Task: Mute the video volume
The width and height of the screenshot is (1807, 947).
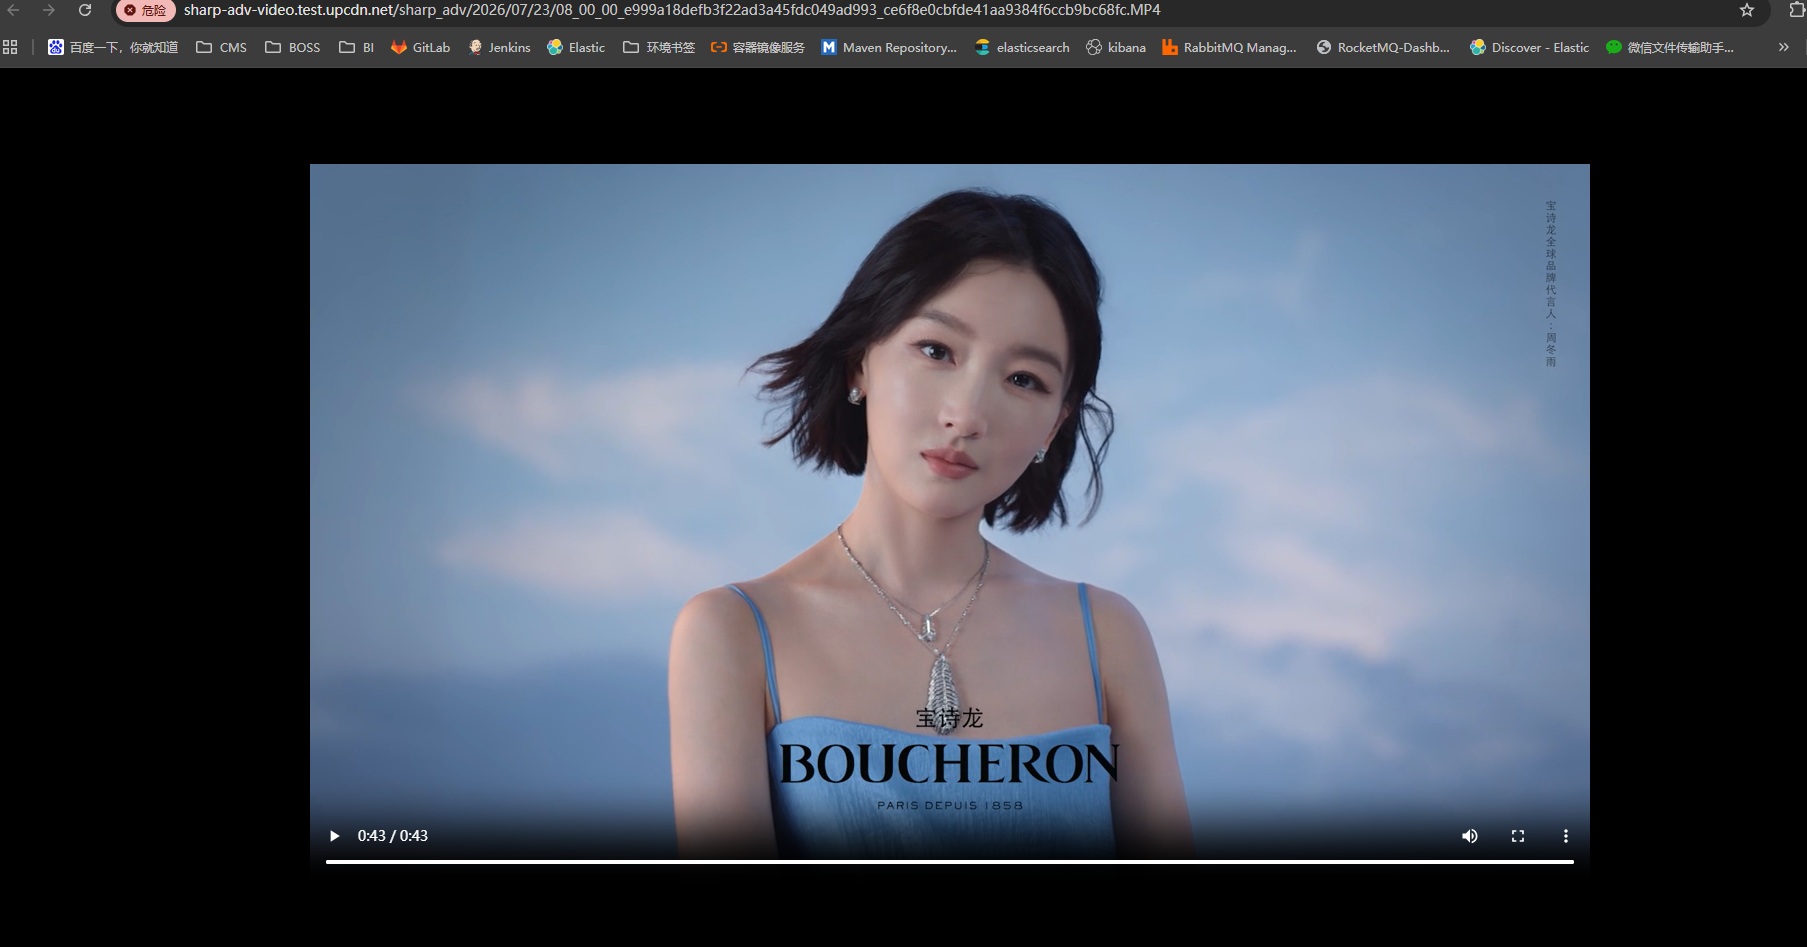Action: click(1470, 836)
